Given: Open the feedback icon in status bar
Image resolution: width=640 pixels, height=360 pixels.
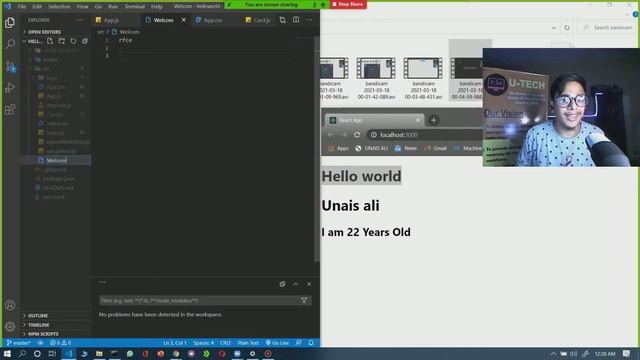Looking at the screenshot, I should coord(298,343).
